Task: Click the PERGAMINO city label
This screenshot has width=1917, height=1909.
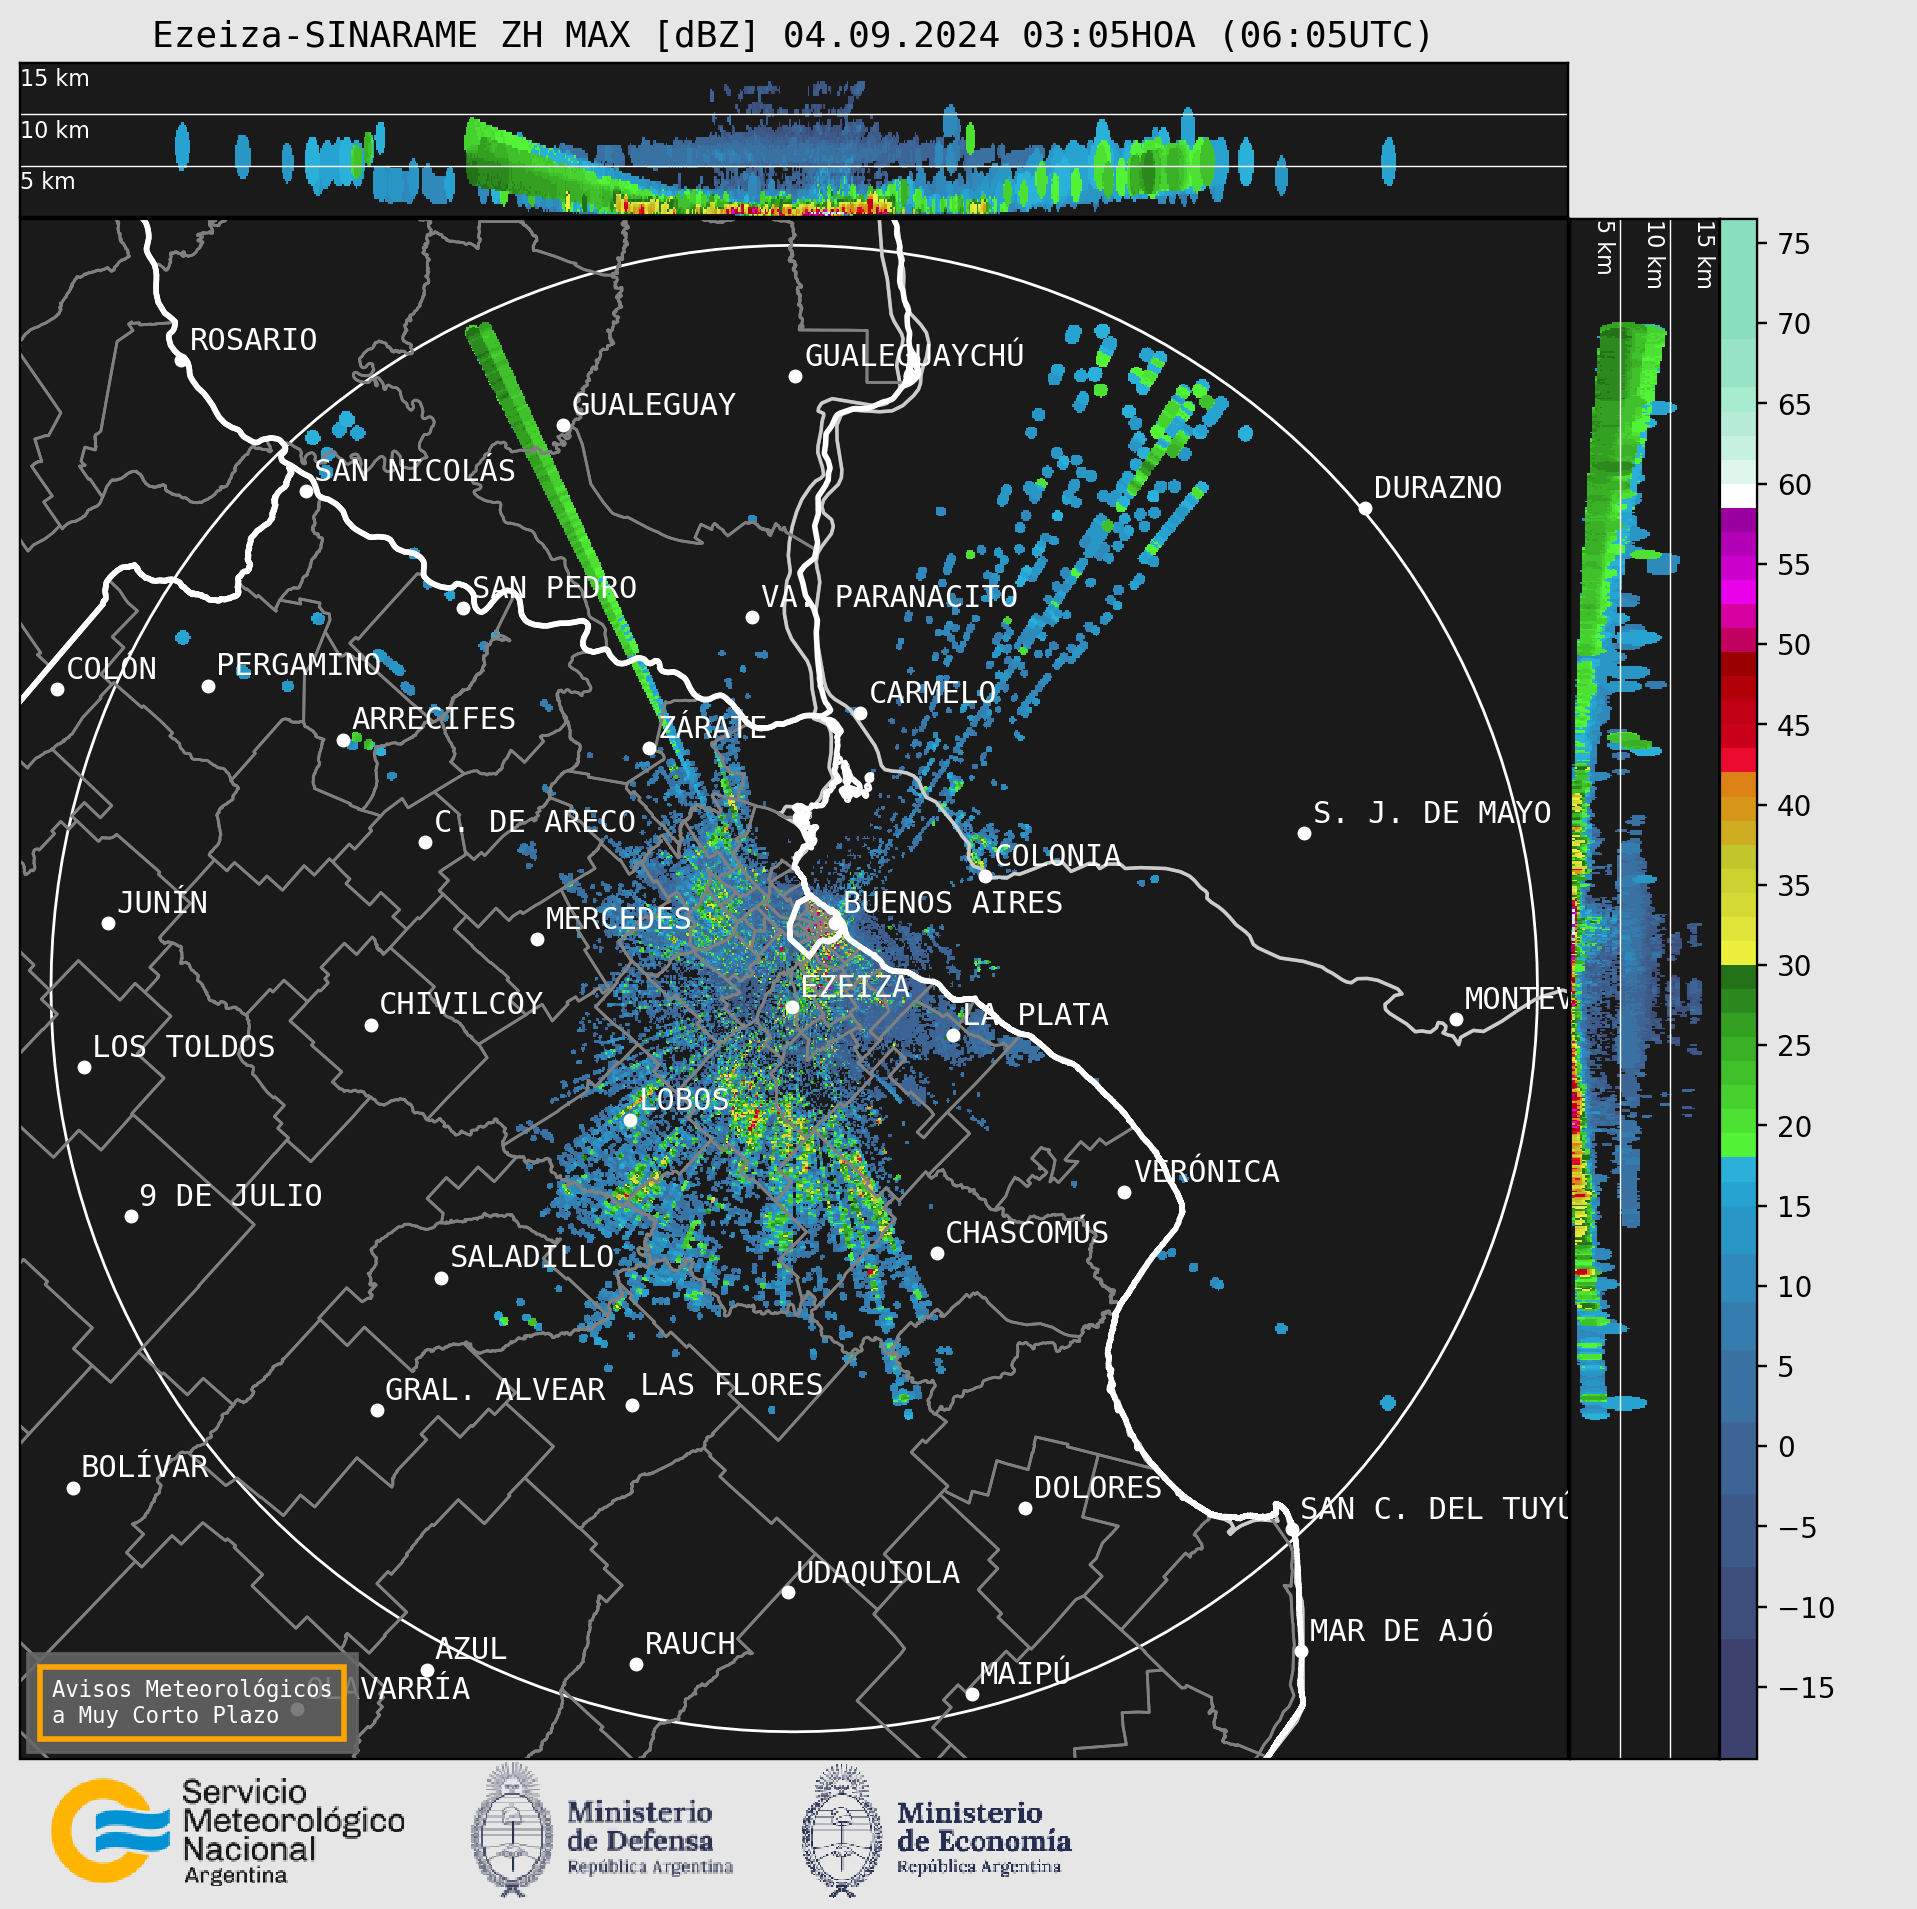Action: tap(299, 665)
